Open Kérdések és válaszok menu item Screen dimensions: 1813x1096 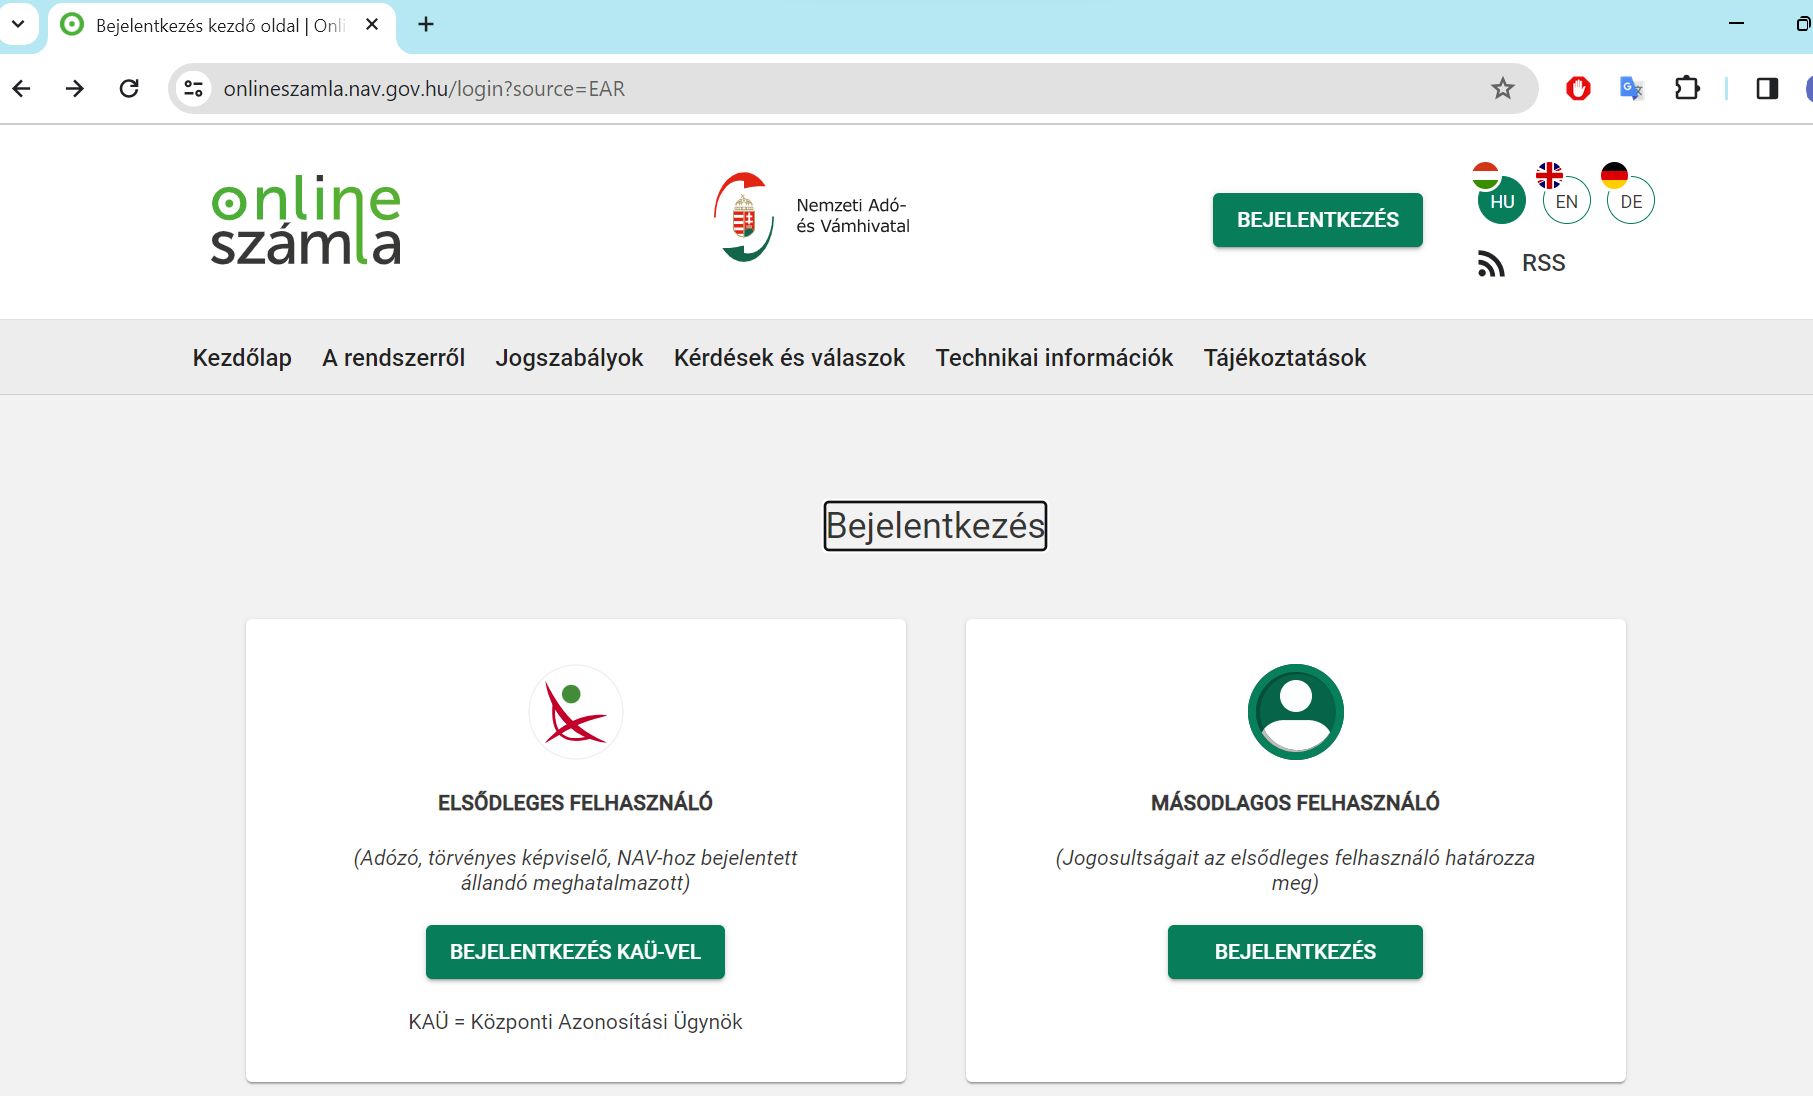click(x=789, y=358)
